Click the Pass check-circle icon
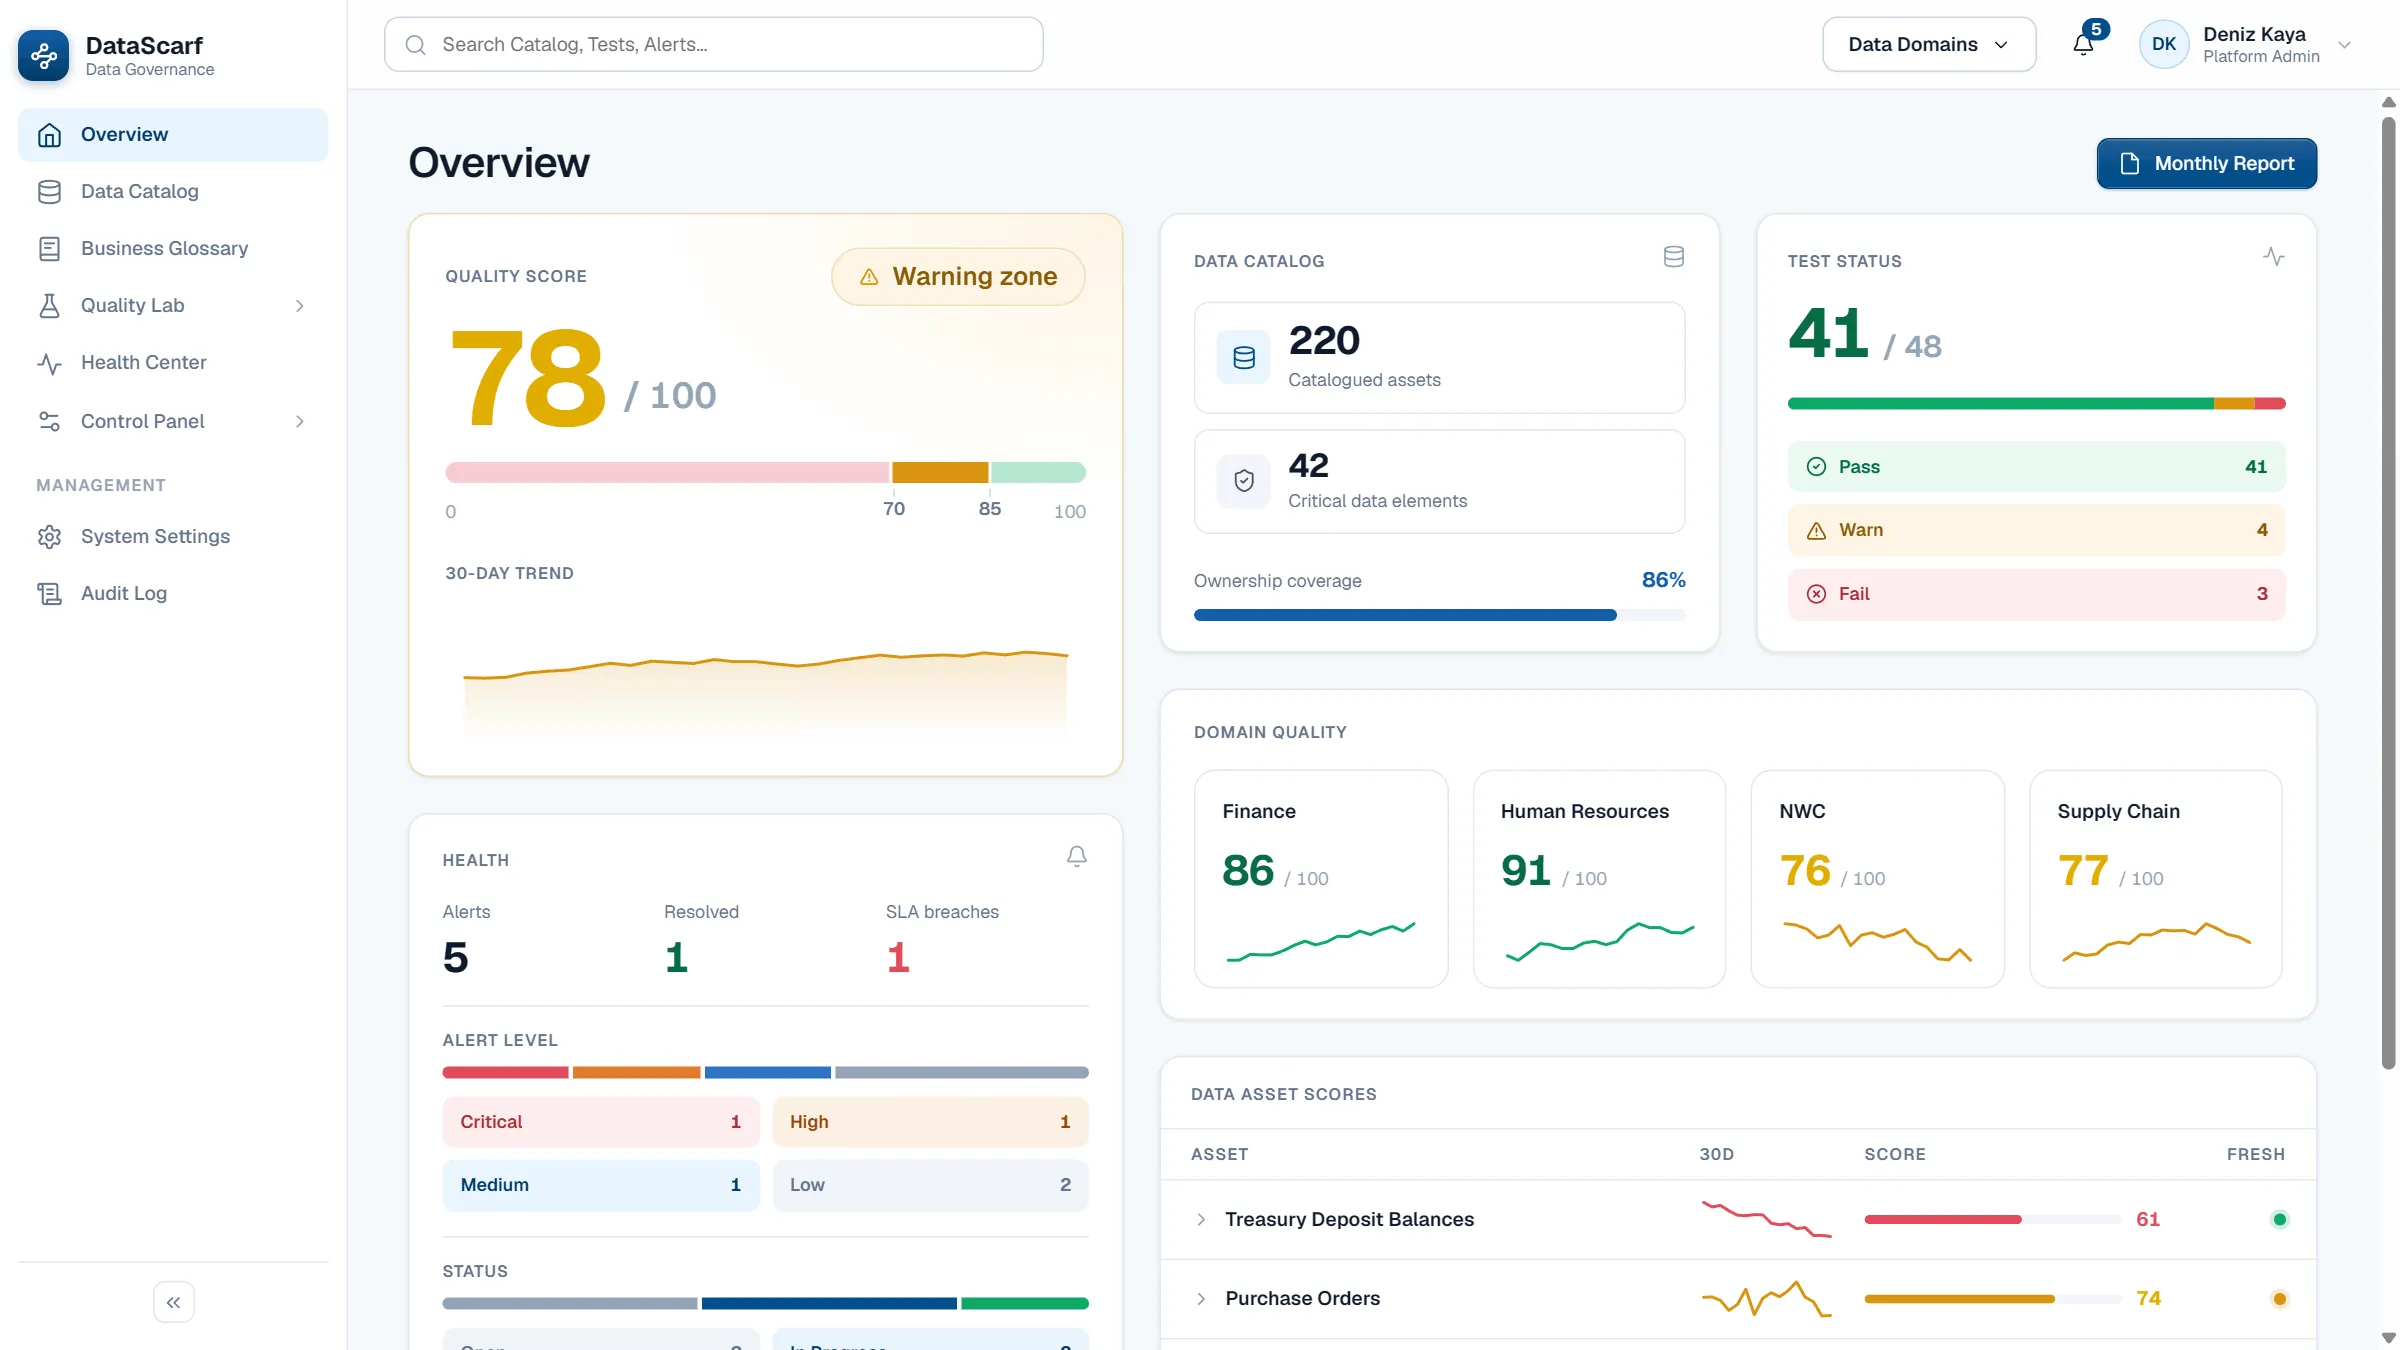2400x1350 pixels. point(1817,467)
